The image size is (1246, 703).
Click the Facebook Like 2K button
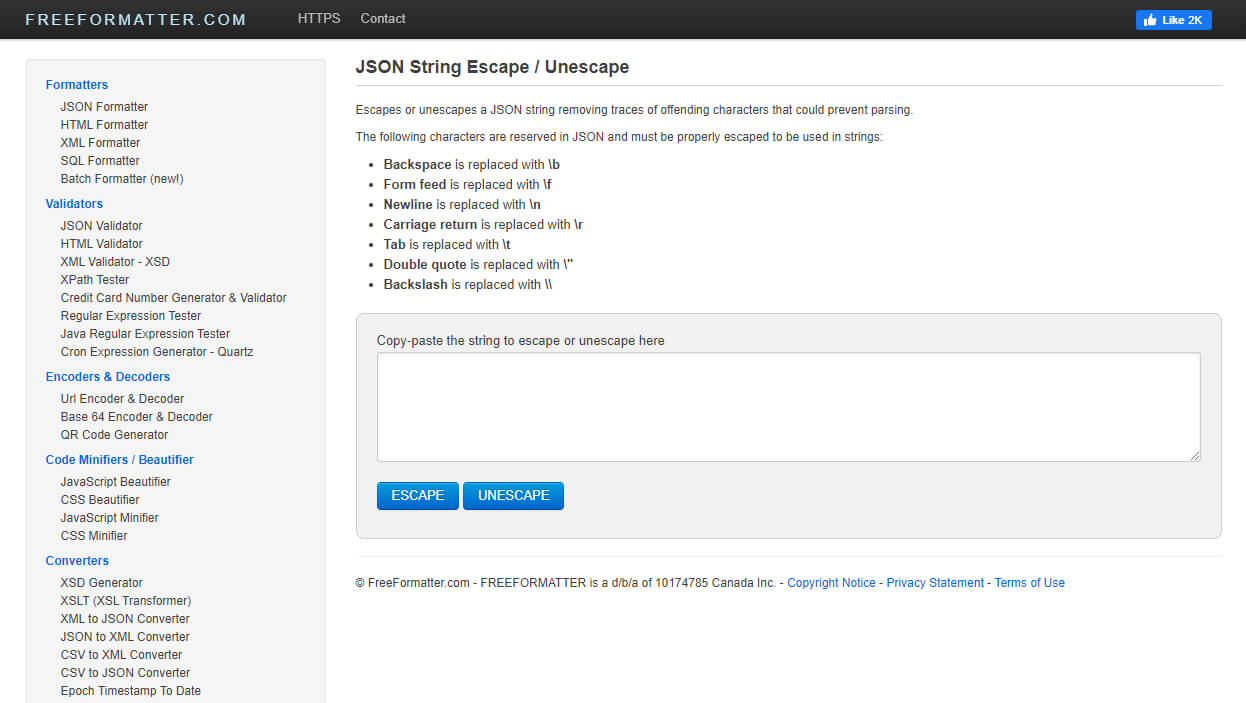pyautogui.click(x=1173, y=20)
